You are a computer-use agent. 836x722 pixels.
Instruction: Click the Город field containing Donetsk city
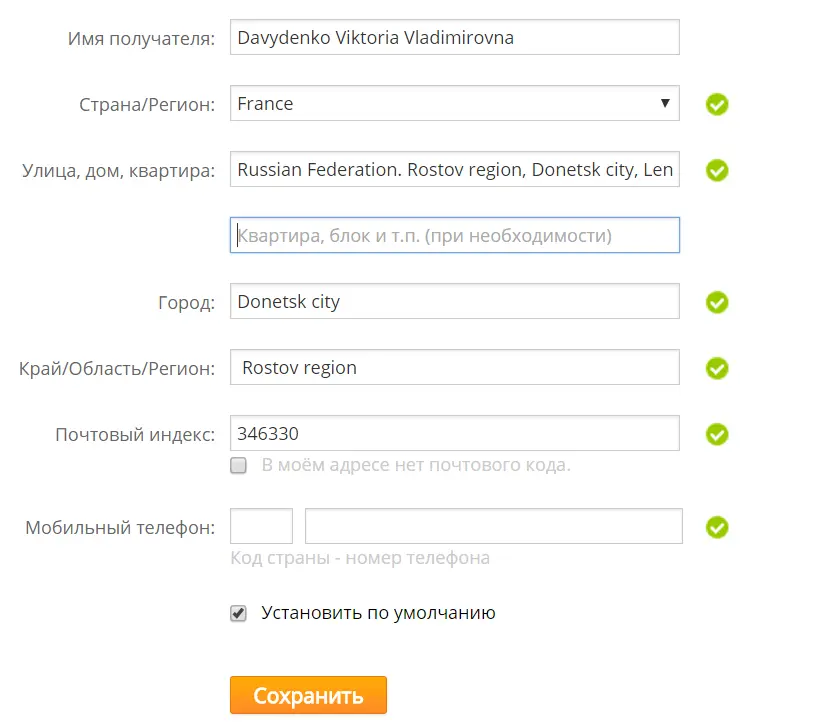tap(454, 301)
